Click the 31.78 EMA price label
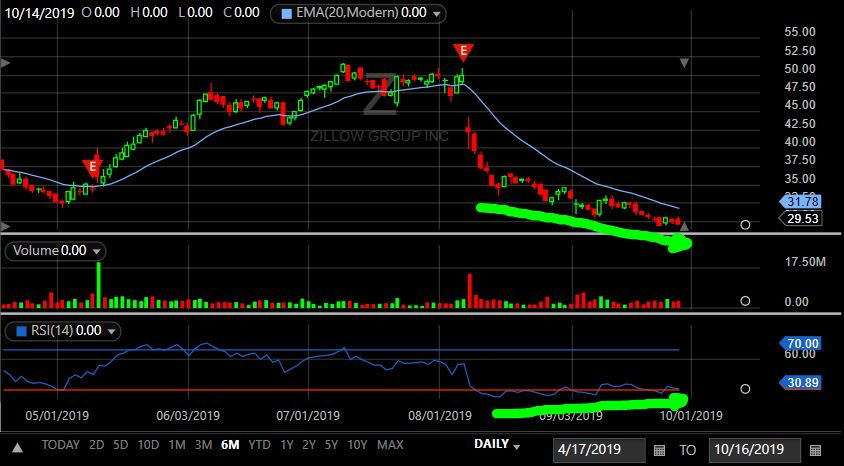 click(x=800, y=202)
